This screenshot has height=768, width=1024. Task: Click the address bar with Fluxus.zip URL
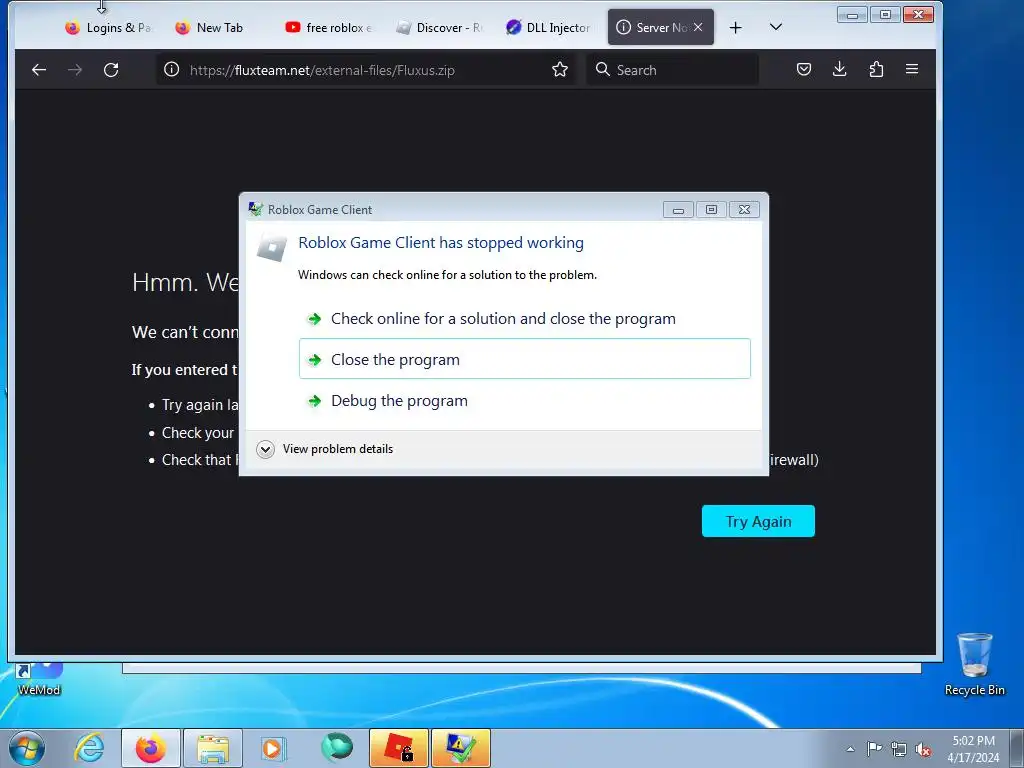[x=366, y=70]
